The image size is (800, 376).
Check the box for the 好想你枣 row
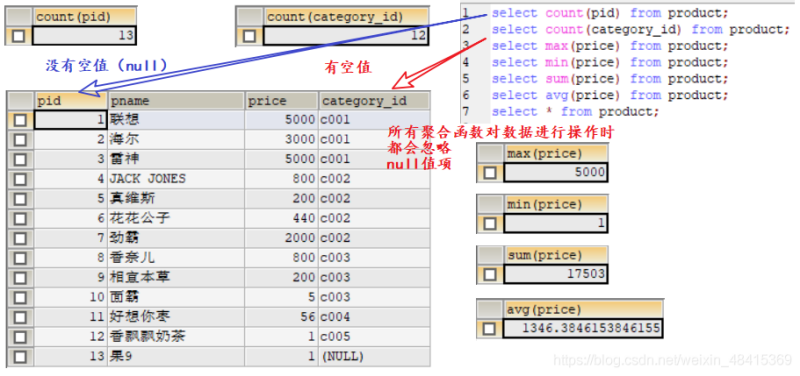pos(20,317)
